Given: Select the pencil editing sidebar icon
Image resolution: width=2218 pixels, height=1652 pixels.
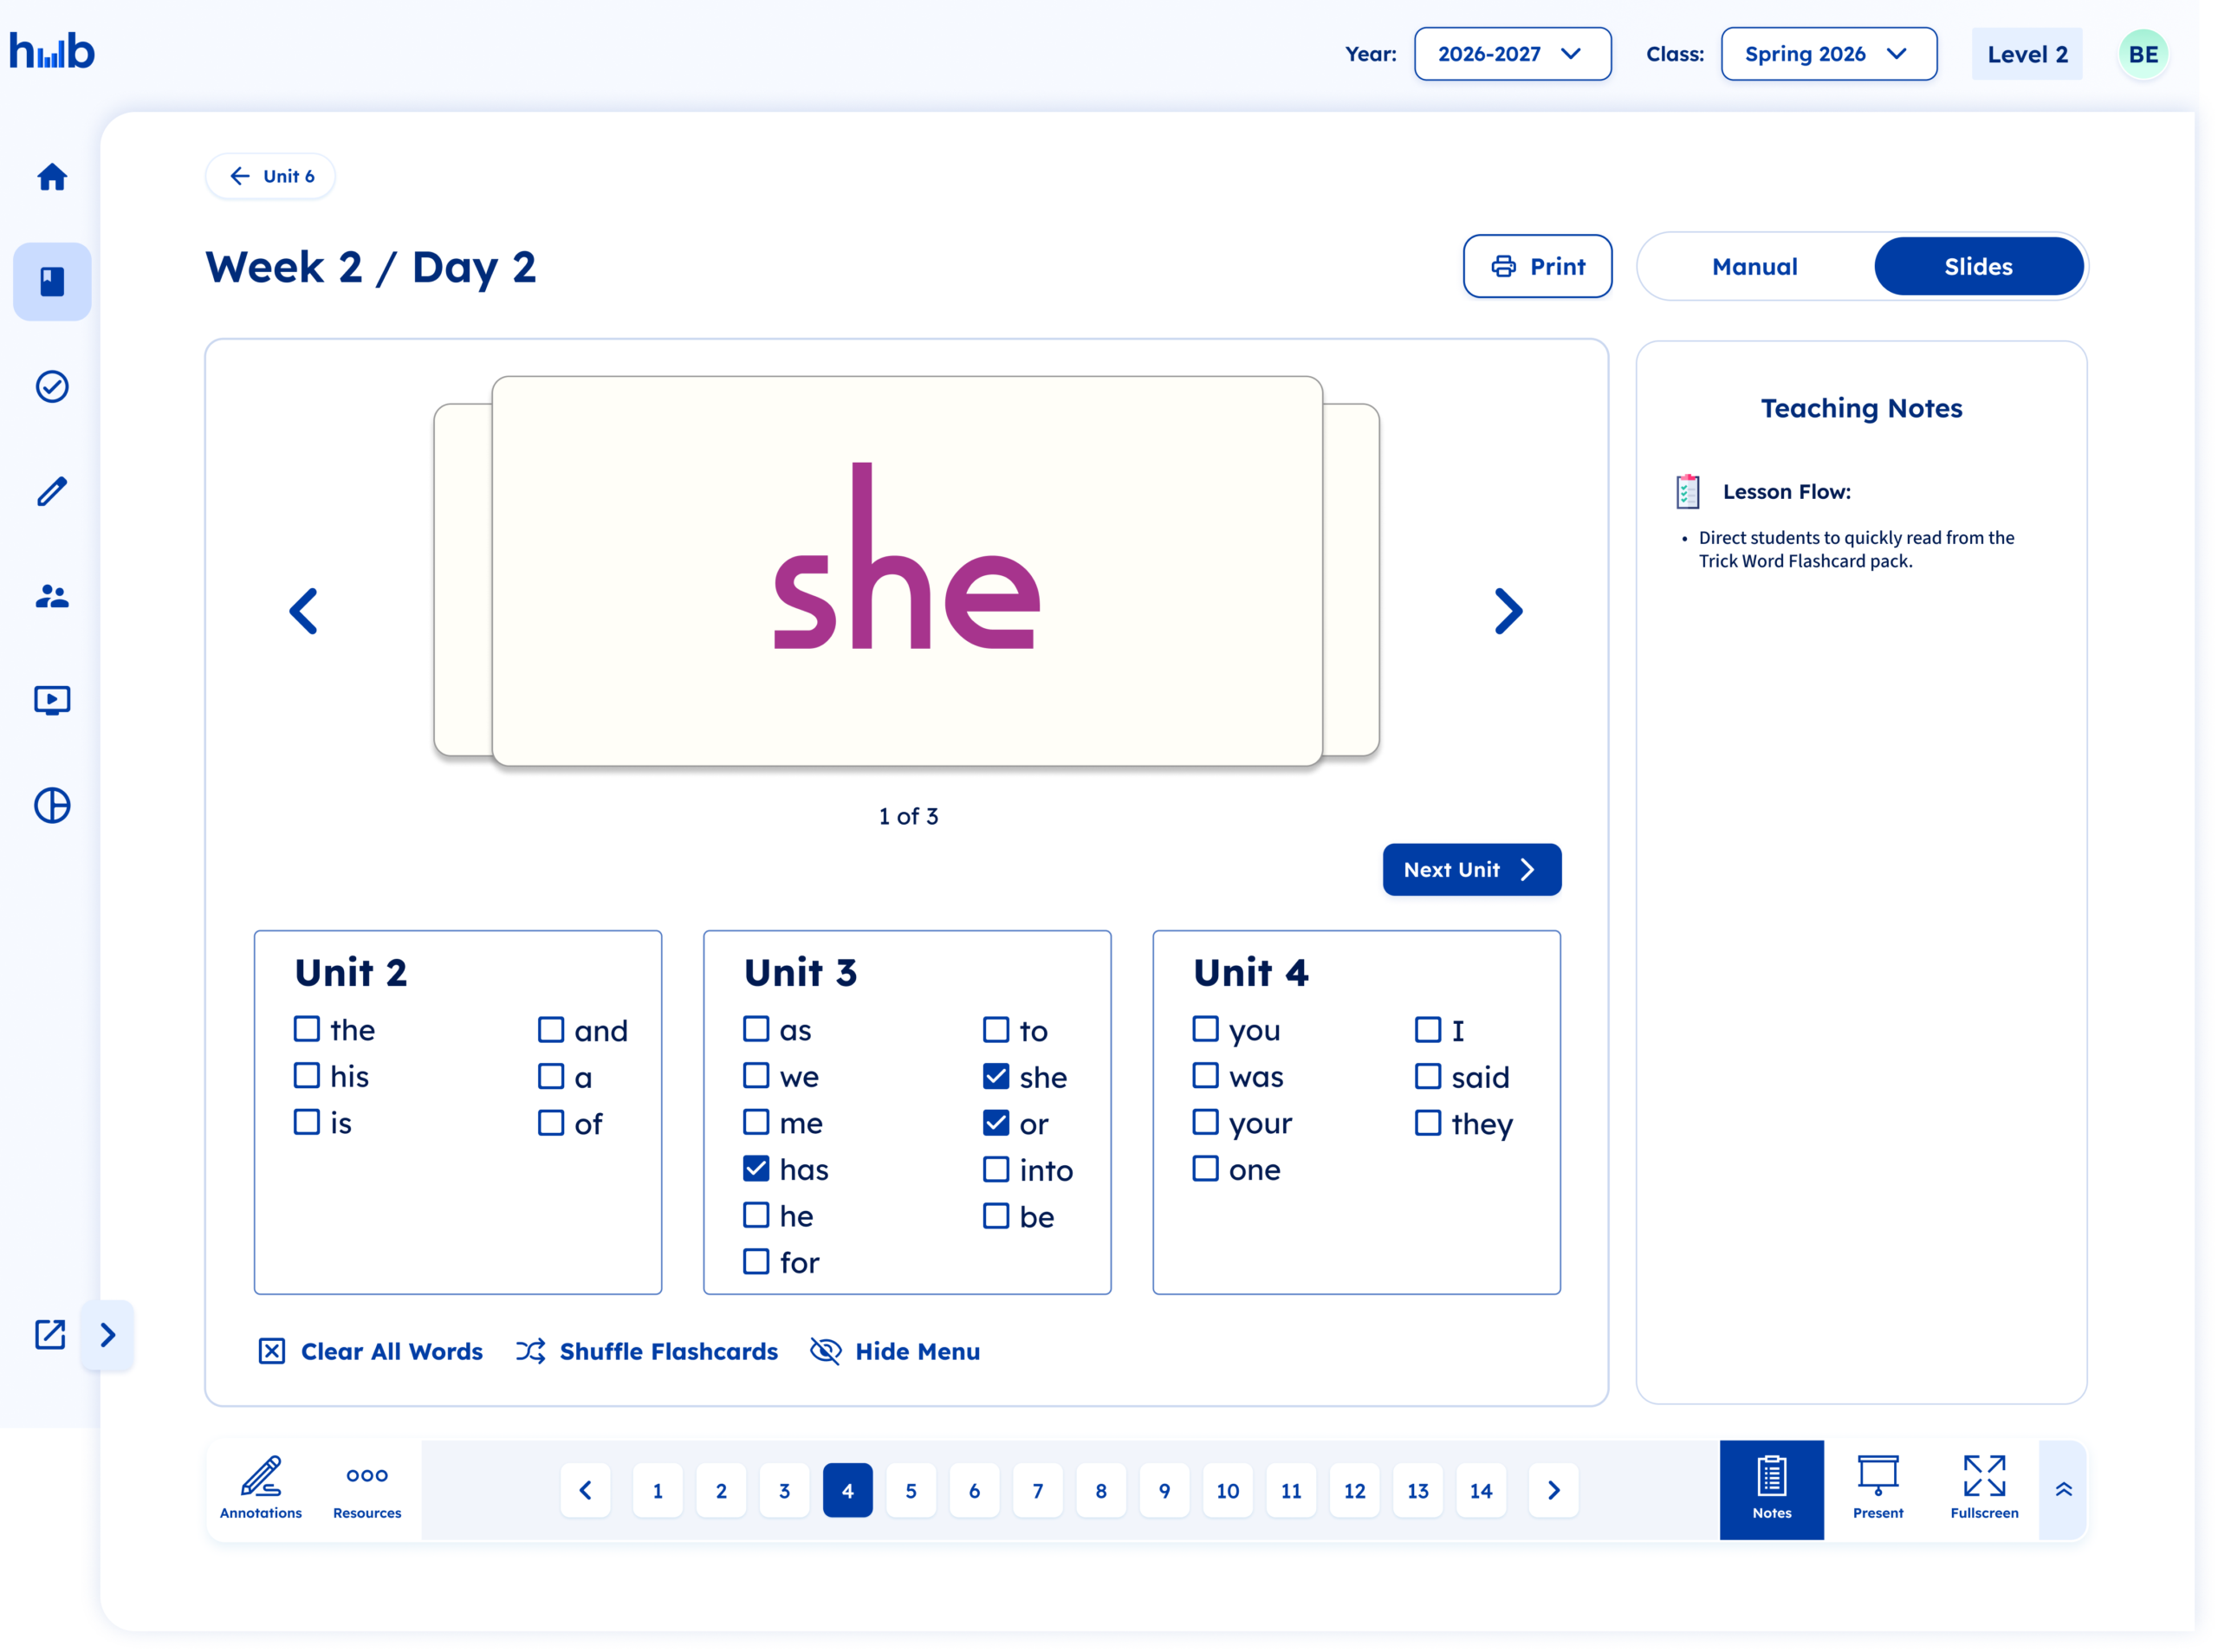Looking at the screenshot, I should pos(52,492).
